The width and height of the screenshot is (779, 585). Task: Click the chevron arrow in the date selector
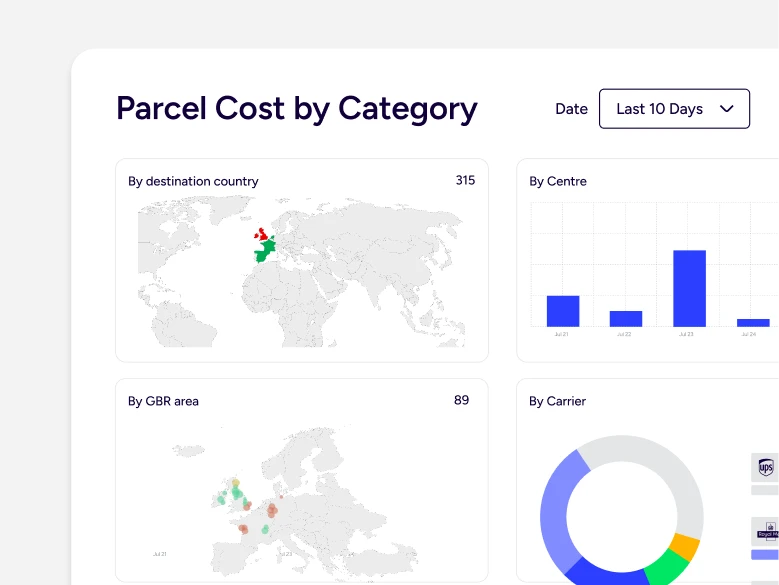click(x=727, y=109)
